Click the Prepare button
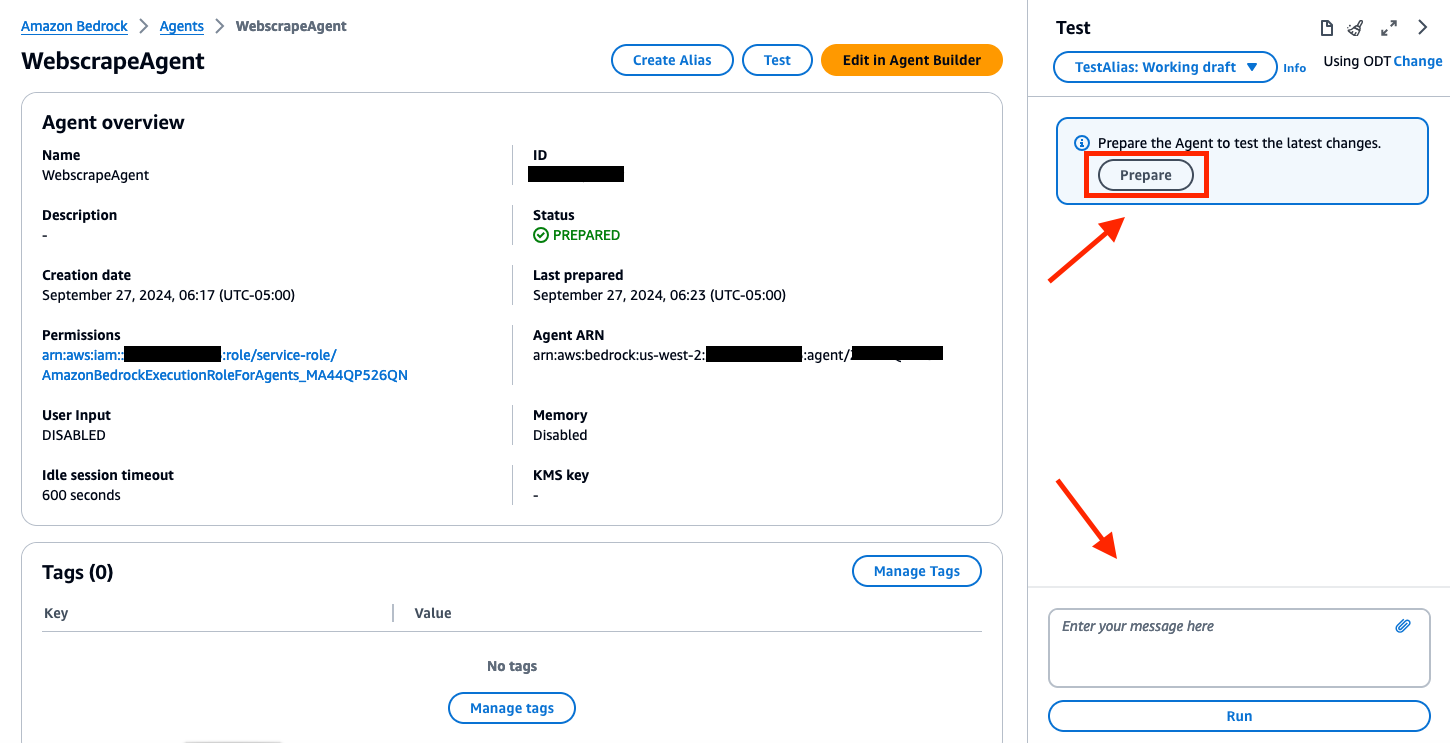Viewport: 1450px width, 743px height. (x=1145, y=175)
